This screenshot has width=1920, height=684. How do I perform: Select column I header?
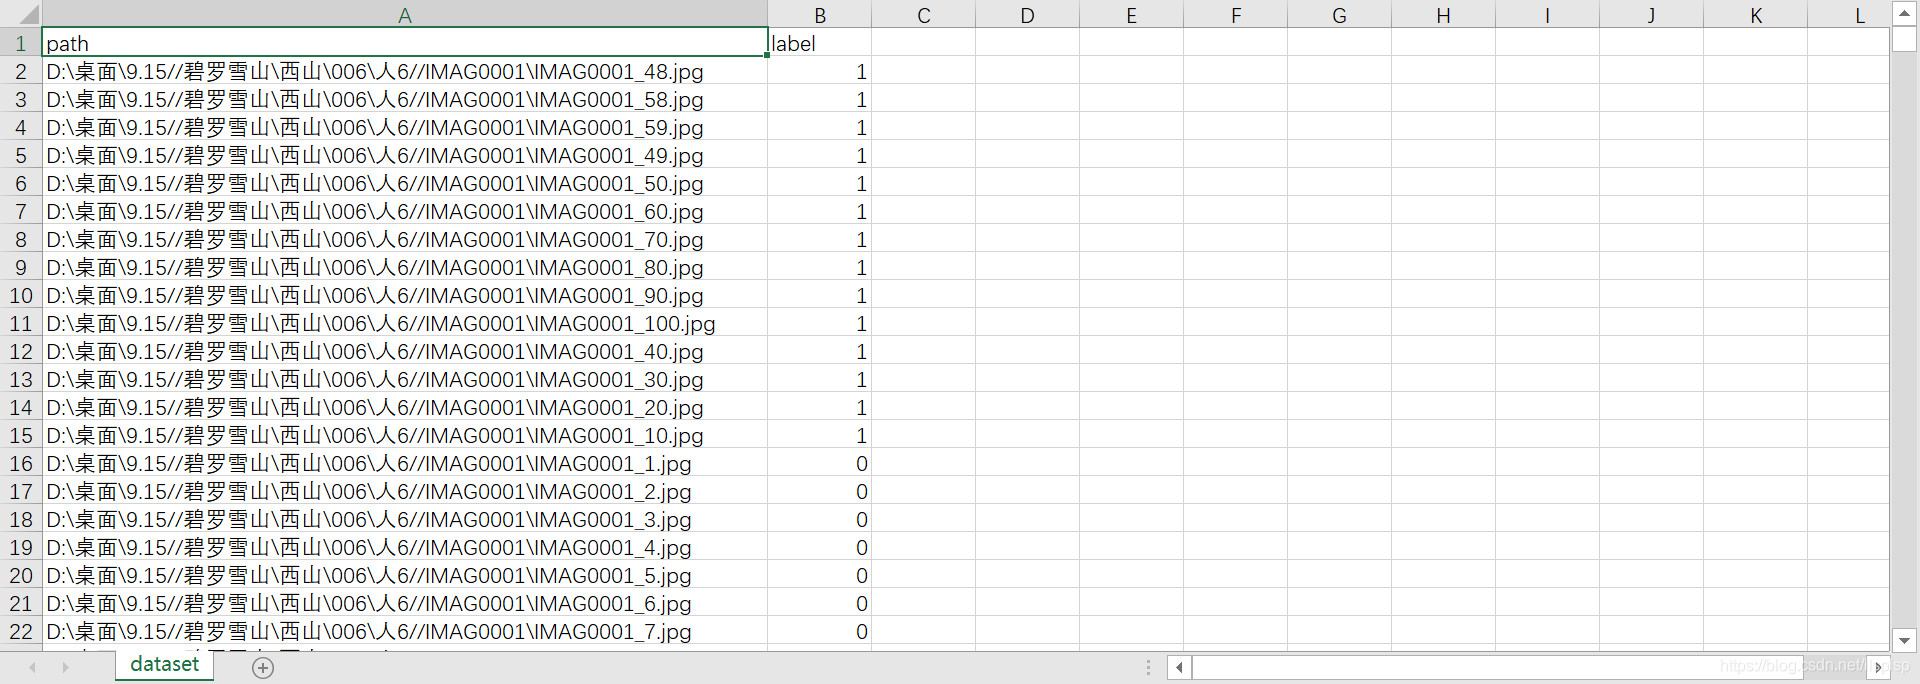coord(1548,14)
